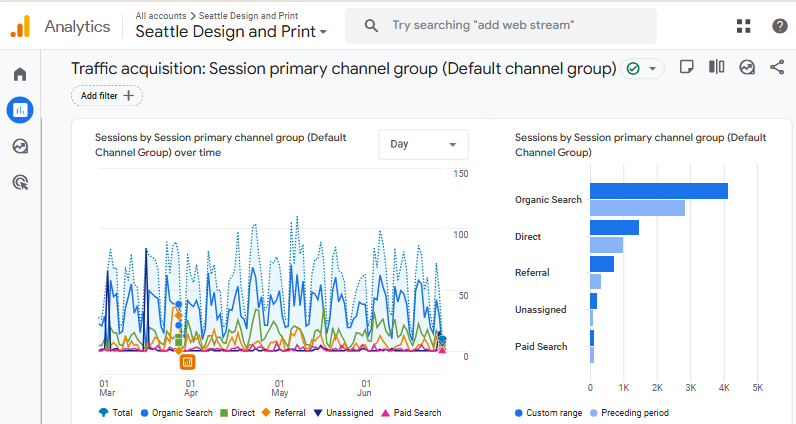Share this report icon
The width and height of the screenshot is (796, 424).
(x=777, y=67)
